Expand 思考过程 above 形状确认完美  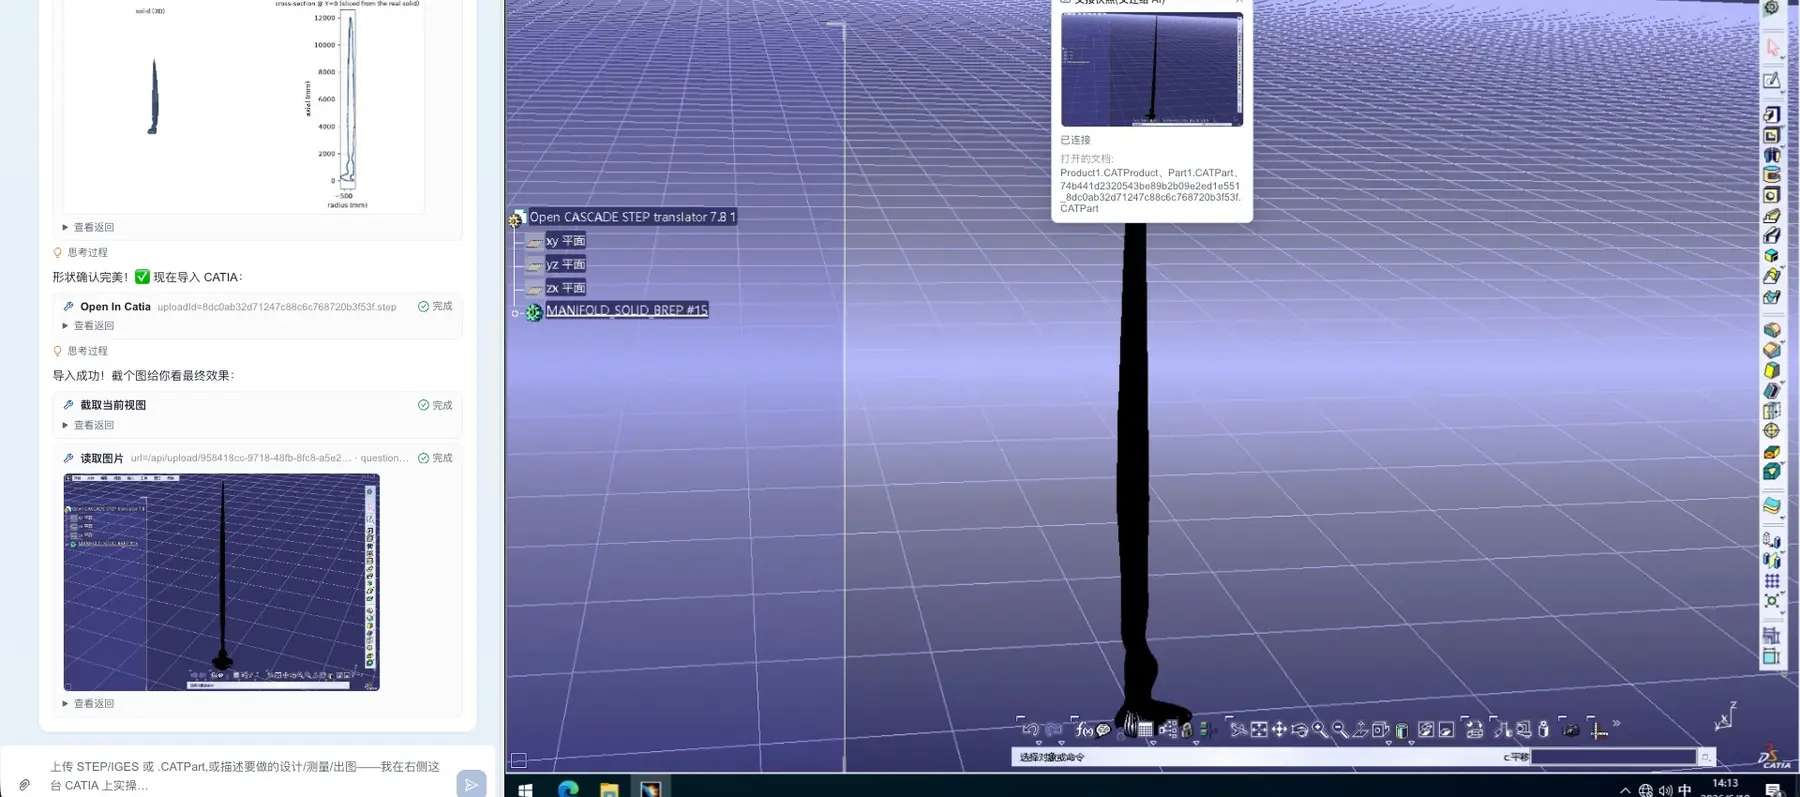[80, 253]
